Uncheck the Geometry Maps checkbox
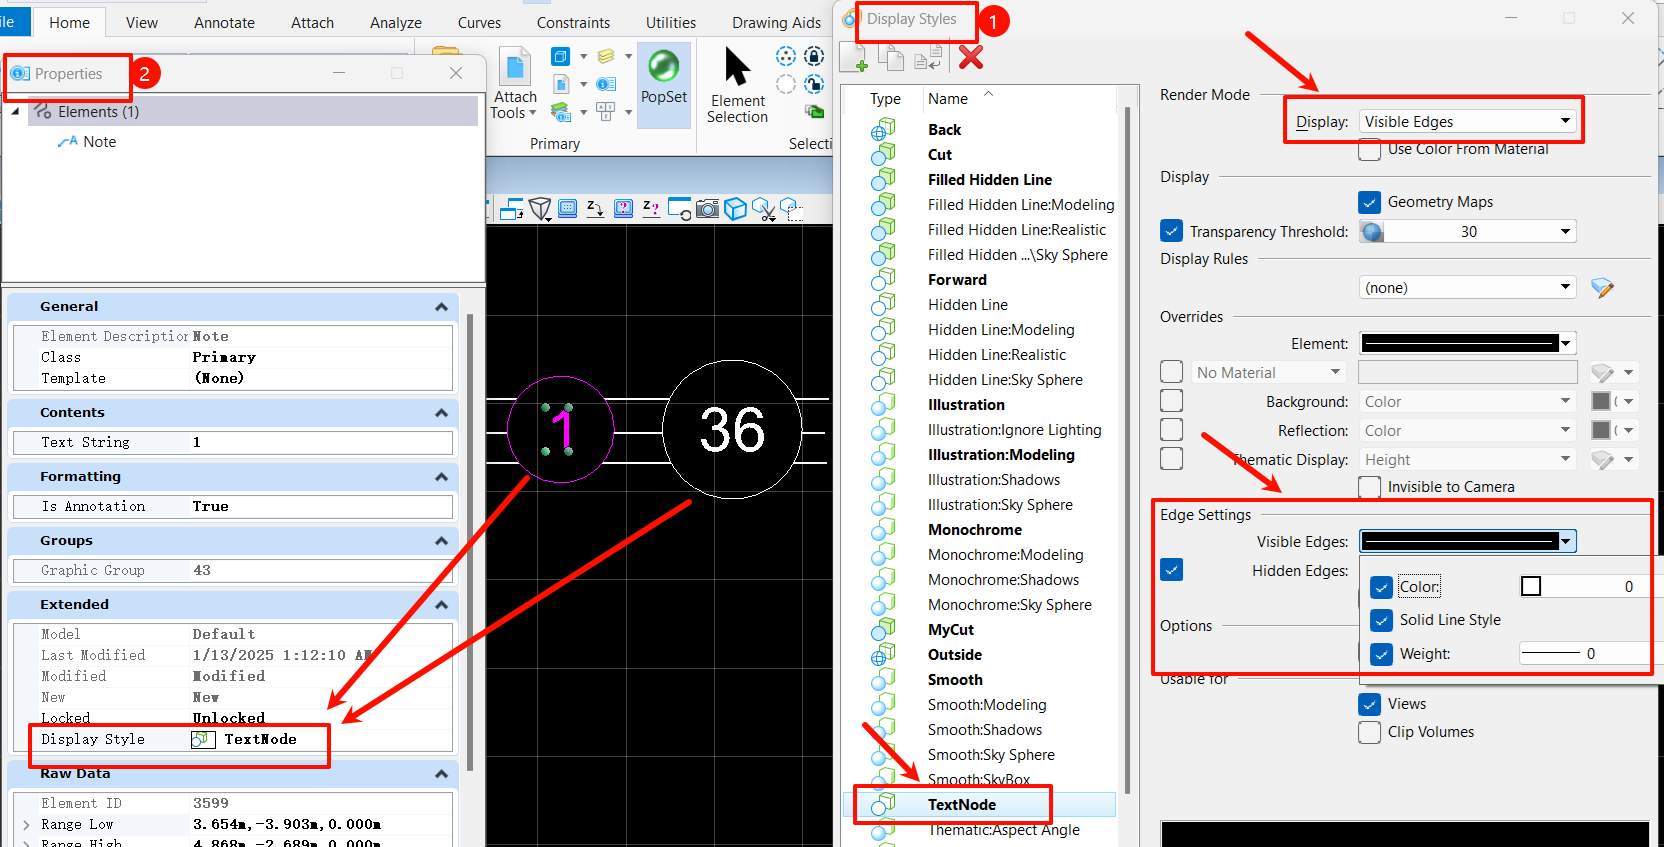 (1370, 202)
